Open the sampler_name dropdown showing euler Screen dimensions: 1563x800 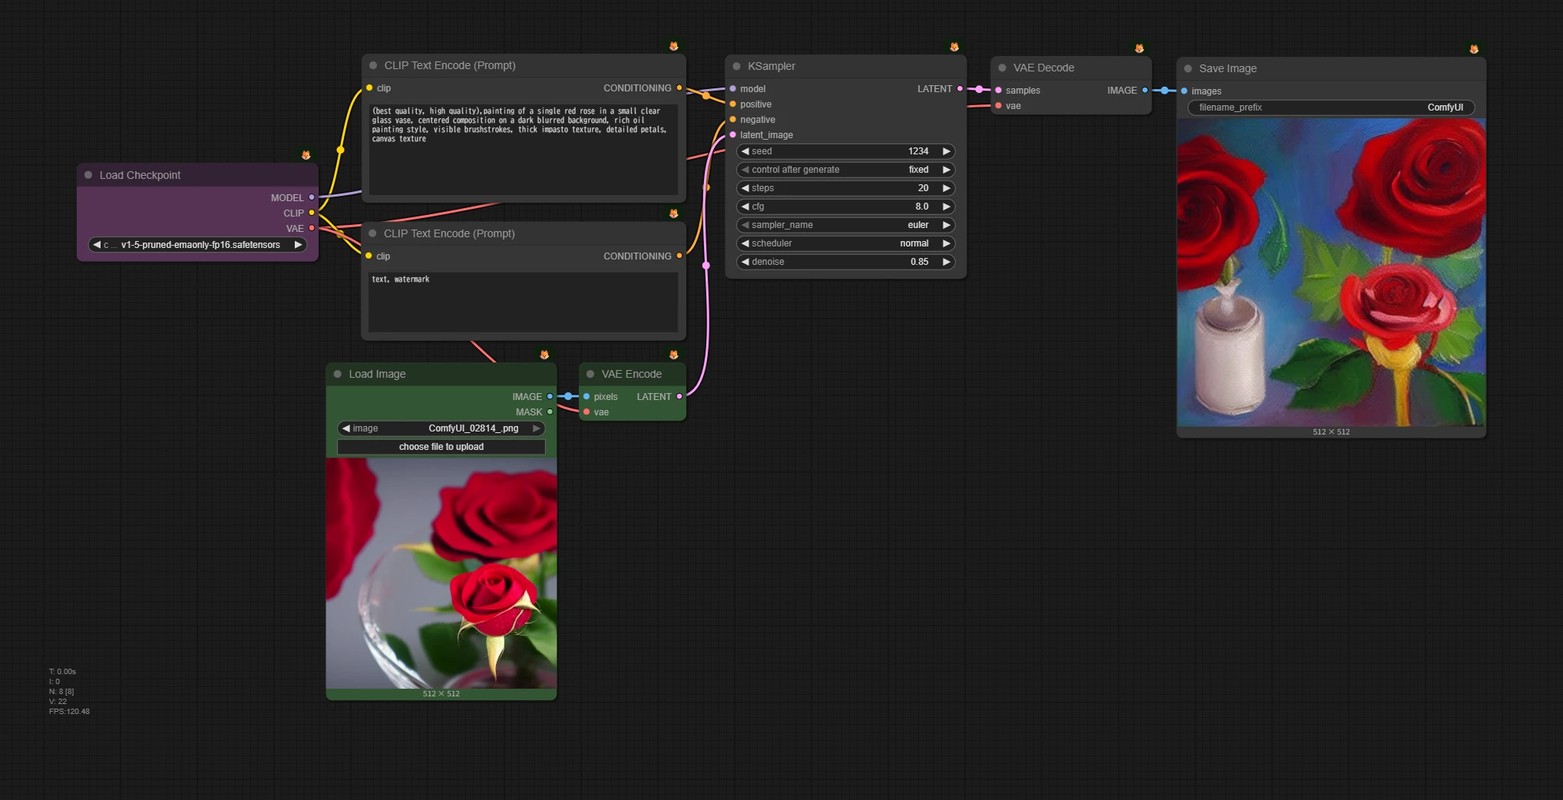pos(845,225)
